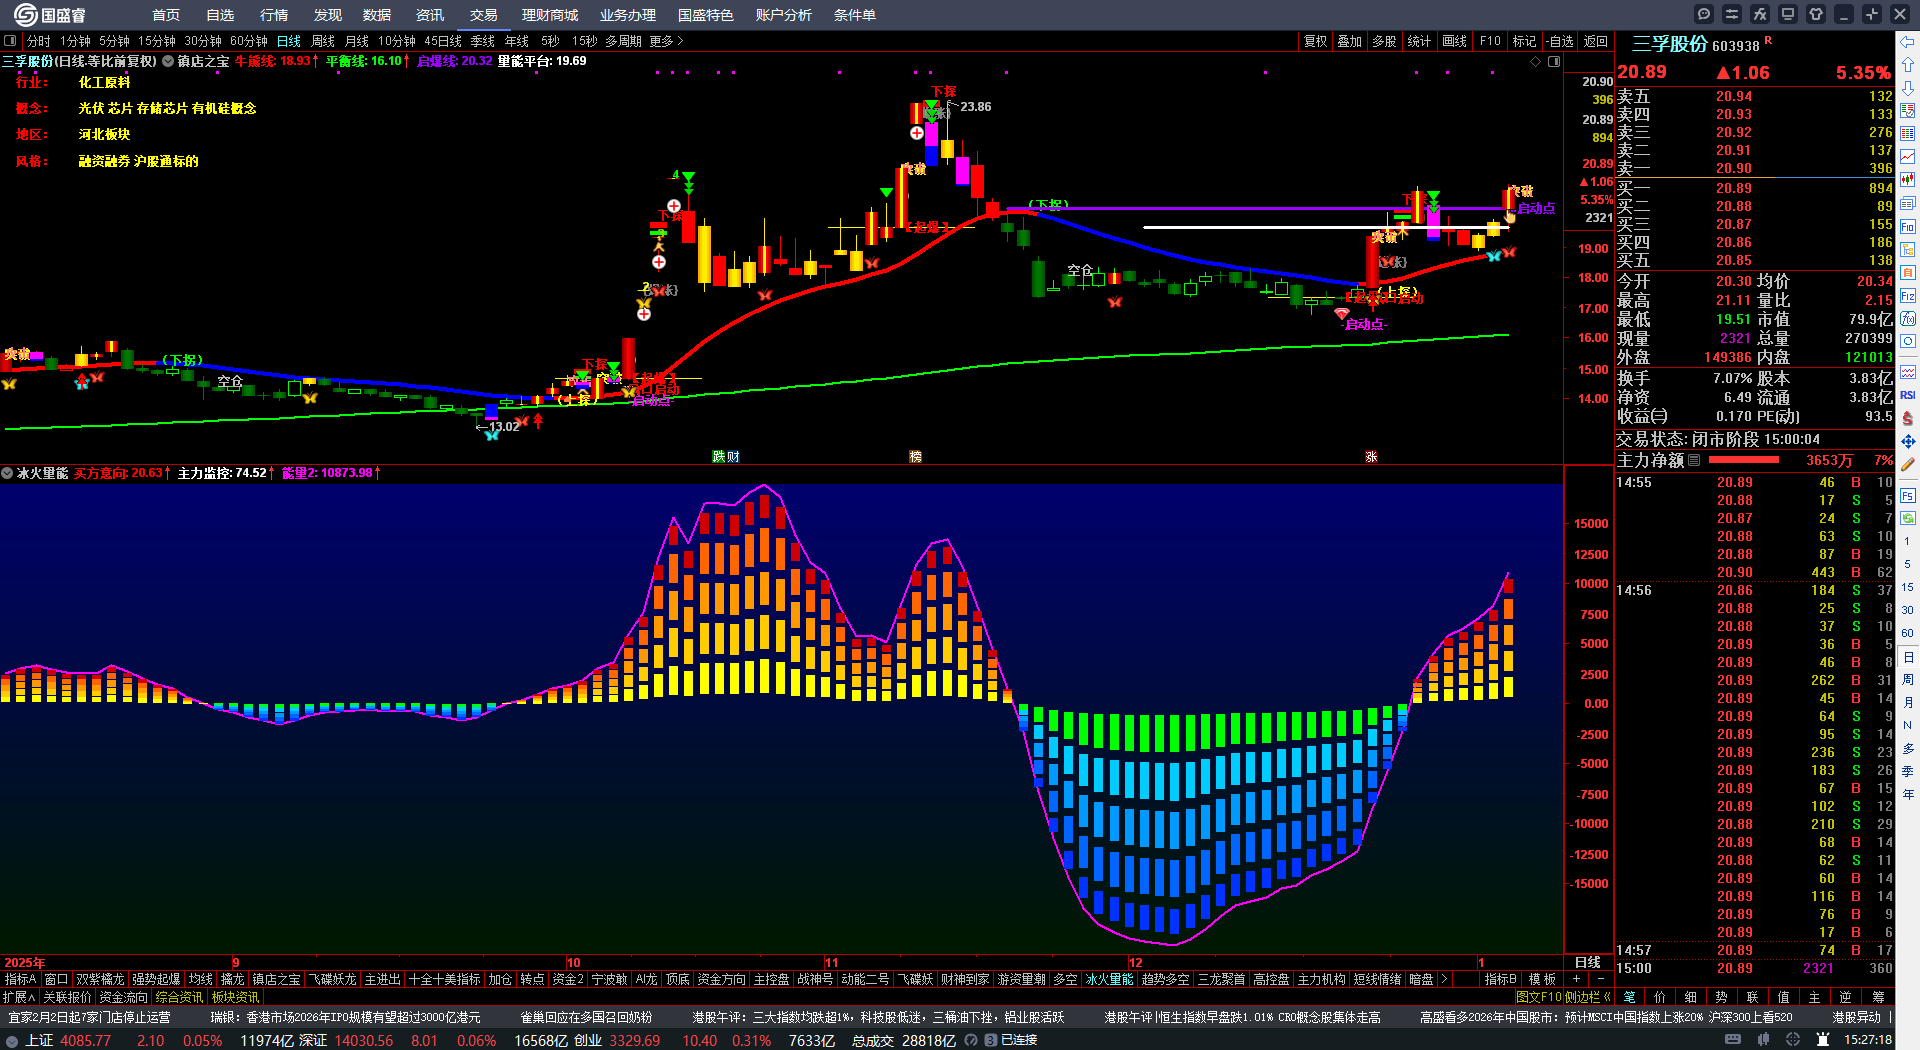Click the 图文F10 link

pos(1540,997)
